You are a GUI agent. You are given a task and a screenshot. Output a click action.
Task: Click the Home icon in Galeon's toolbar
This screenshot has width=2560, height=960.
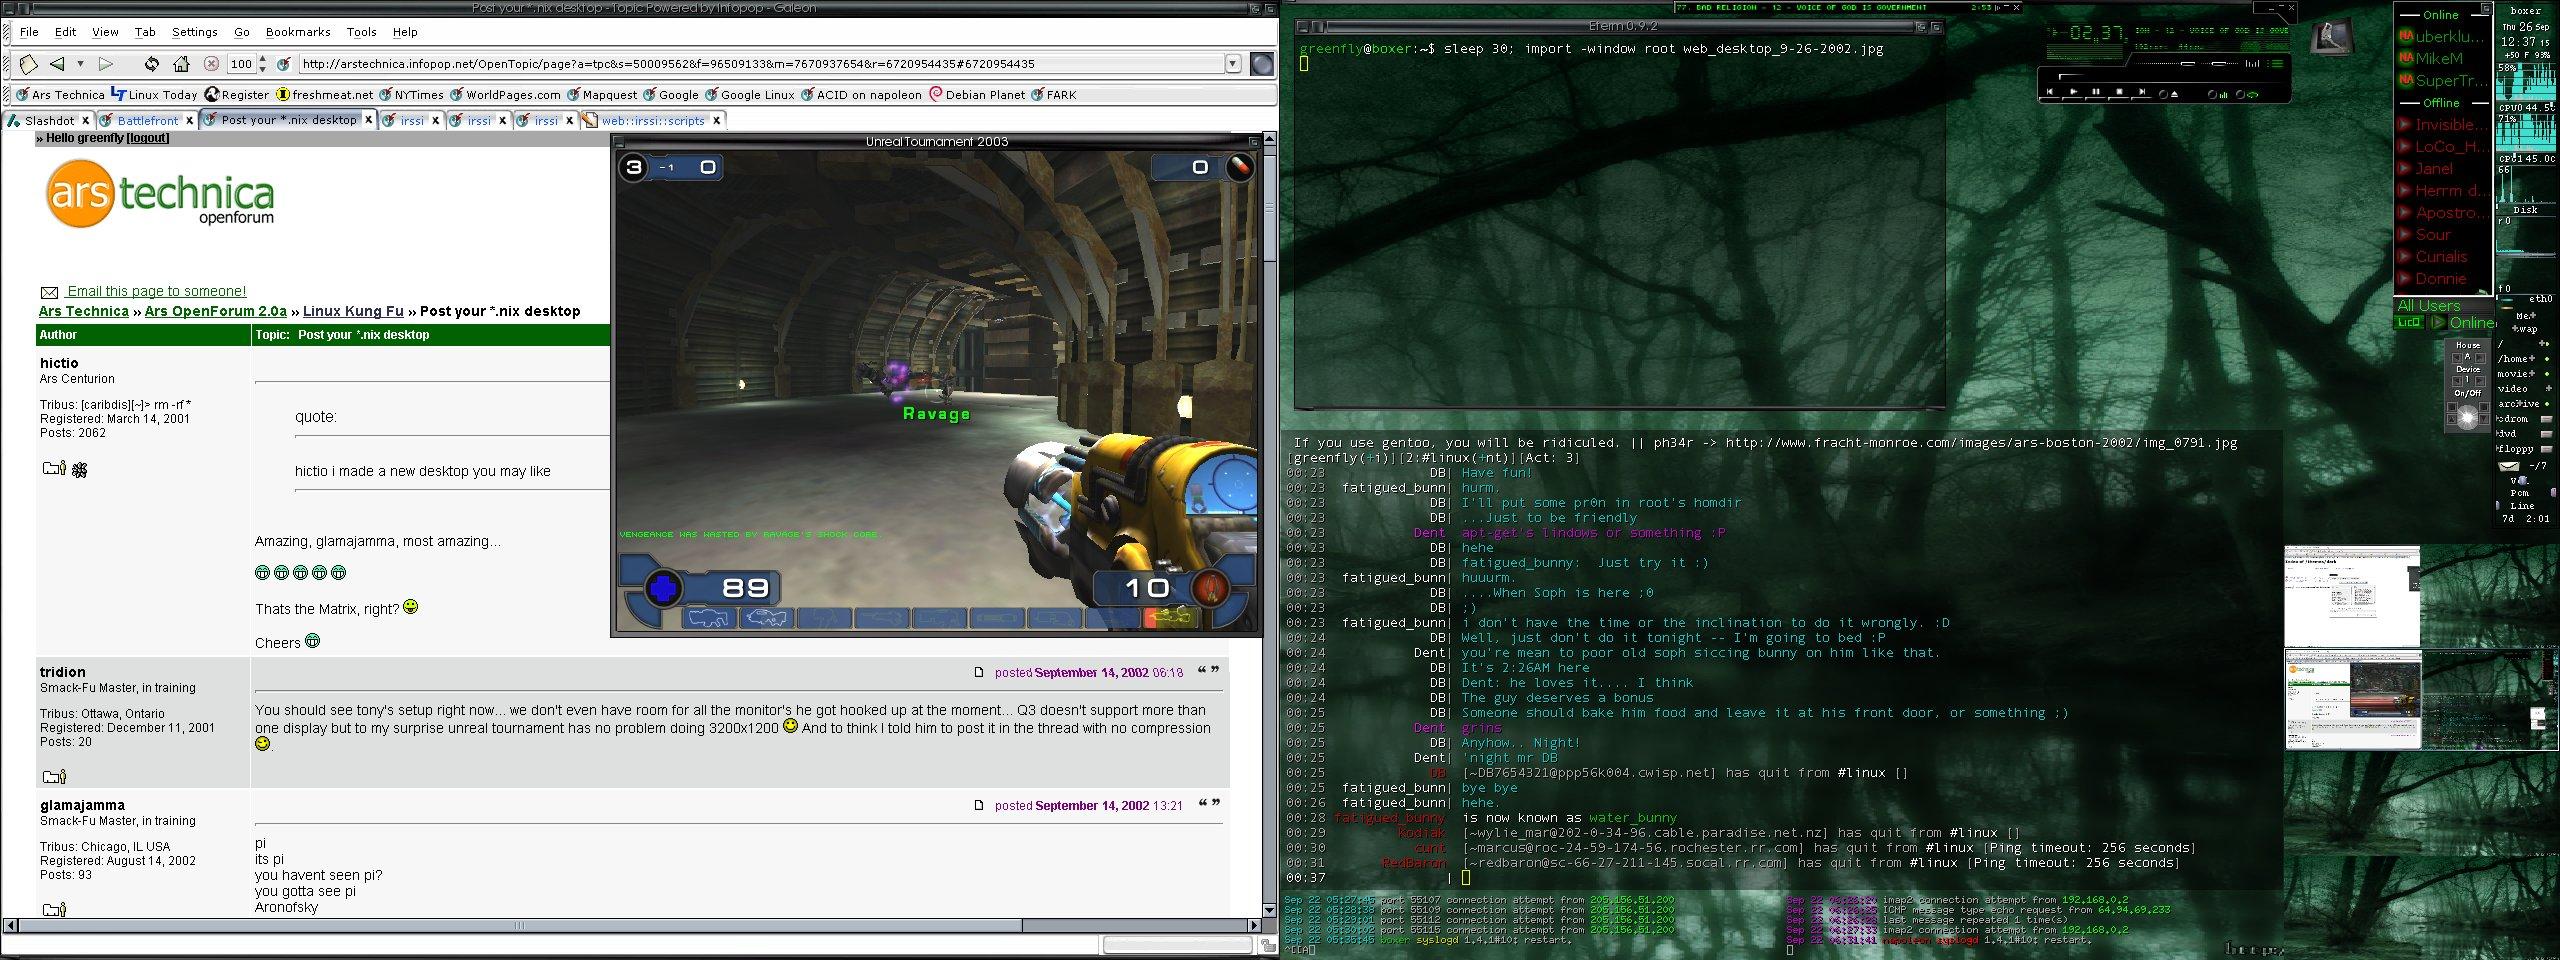(x=180, y=64)
